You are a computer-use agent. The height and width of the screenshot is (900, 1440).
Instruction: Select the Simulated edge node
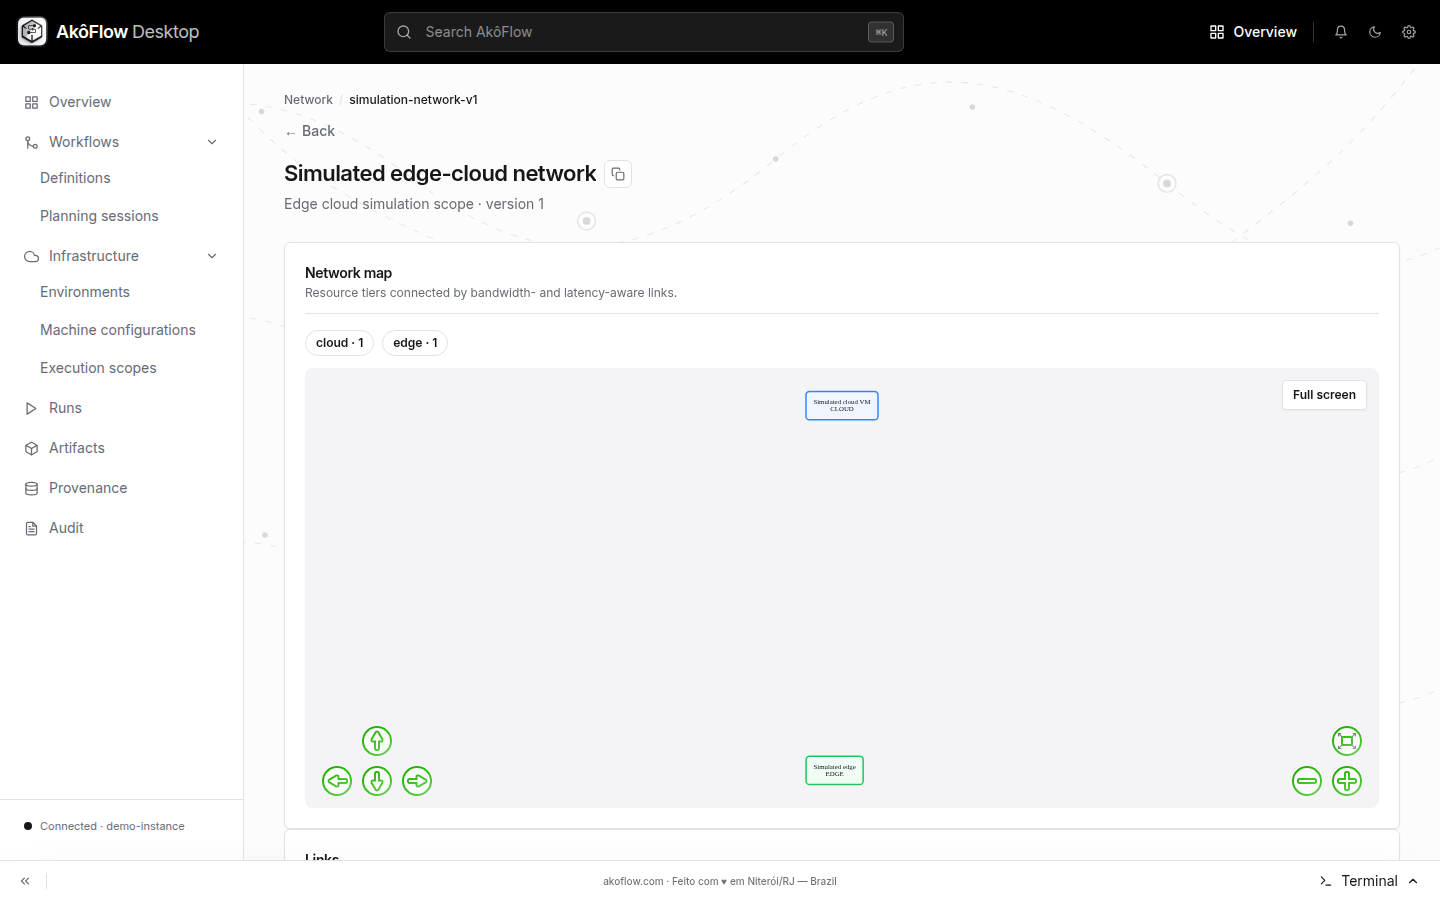tap(835, 771)
